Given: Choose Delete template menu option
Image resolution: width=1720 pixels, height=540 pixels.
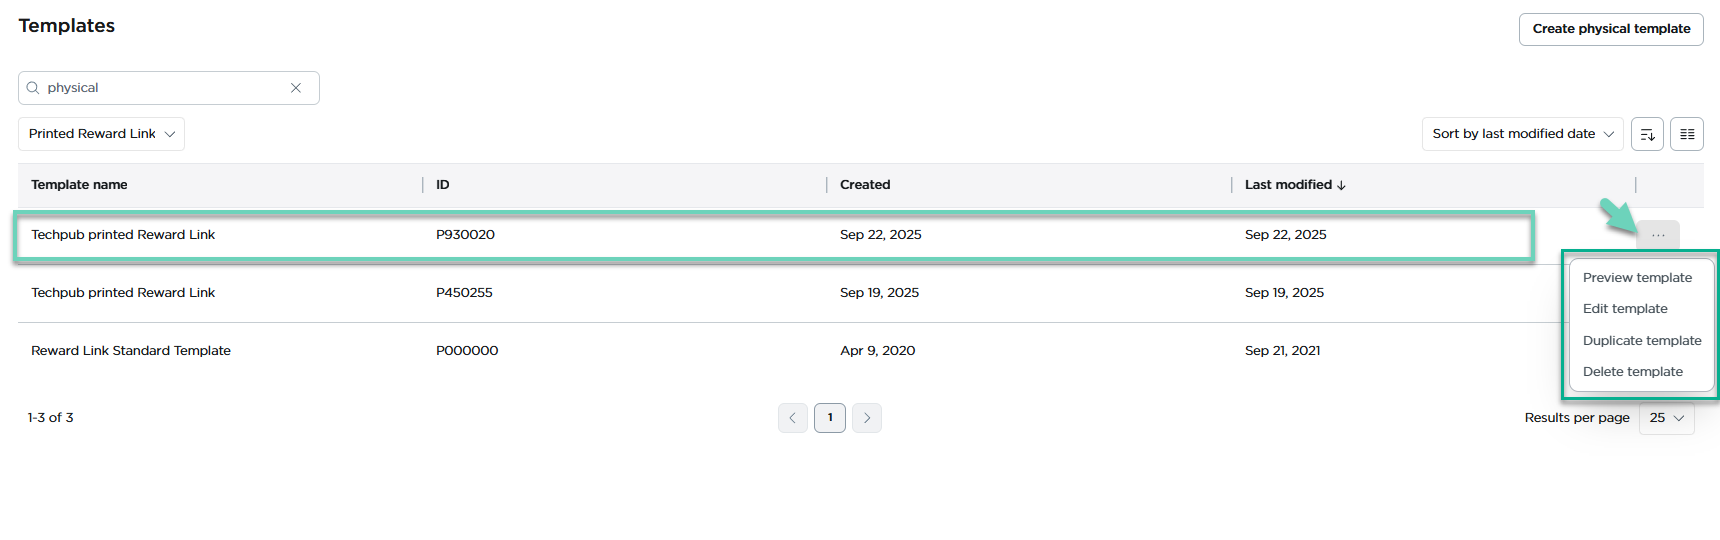Looking at the screenshot, I should [x=1632, y=372].
